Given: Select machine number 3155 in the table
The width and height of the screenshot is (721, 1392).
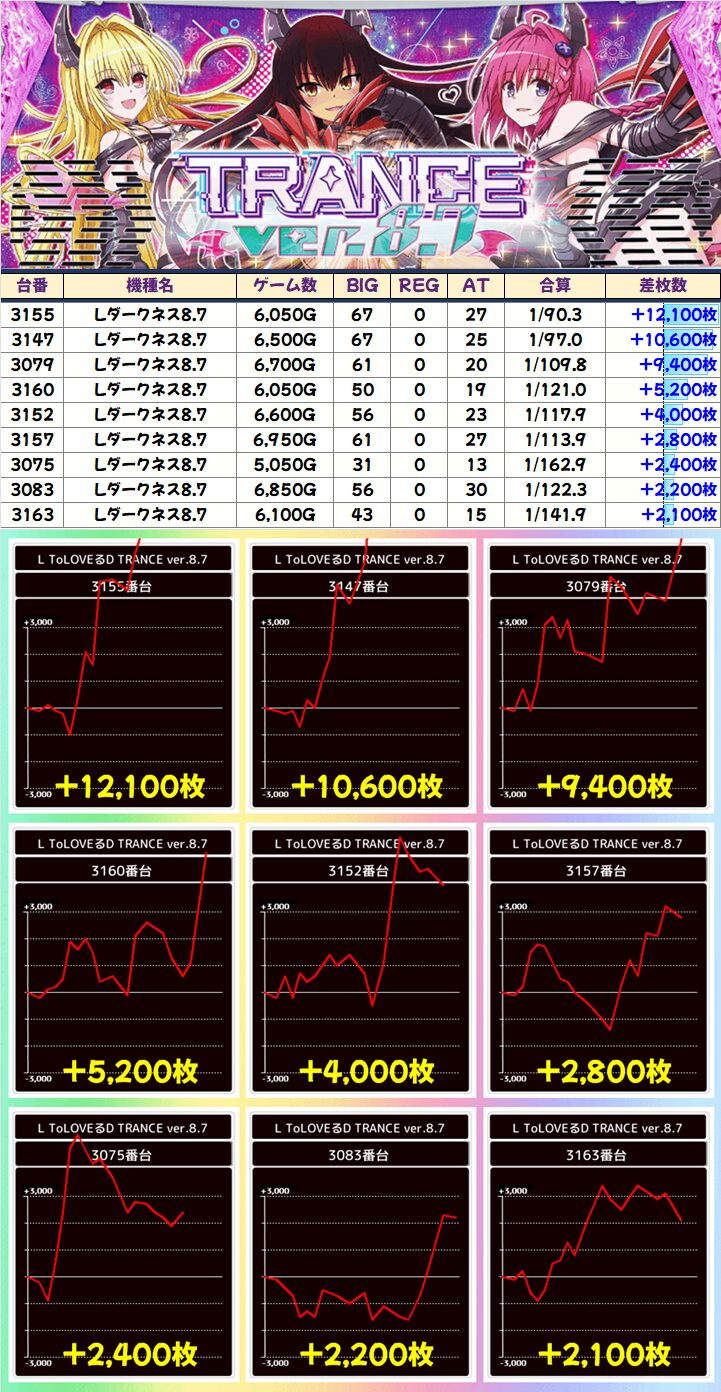Looking at the screenshot, I should point(32,314).
